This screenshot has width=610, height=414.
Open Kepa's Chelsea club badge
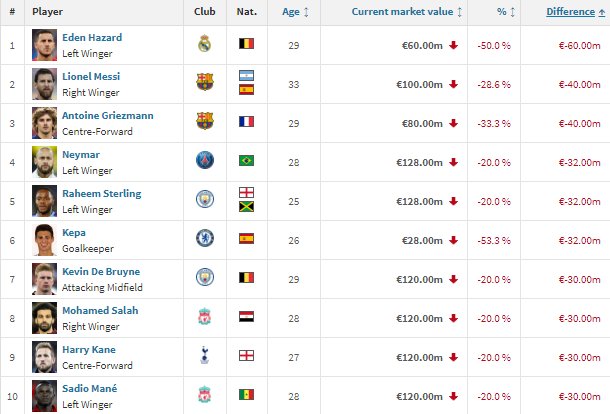[x=205, y=238]
